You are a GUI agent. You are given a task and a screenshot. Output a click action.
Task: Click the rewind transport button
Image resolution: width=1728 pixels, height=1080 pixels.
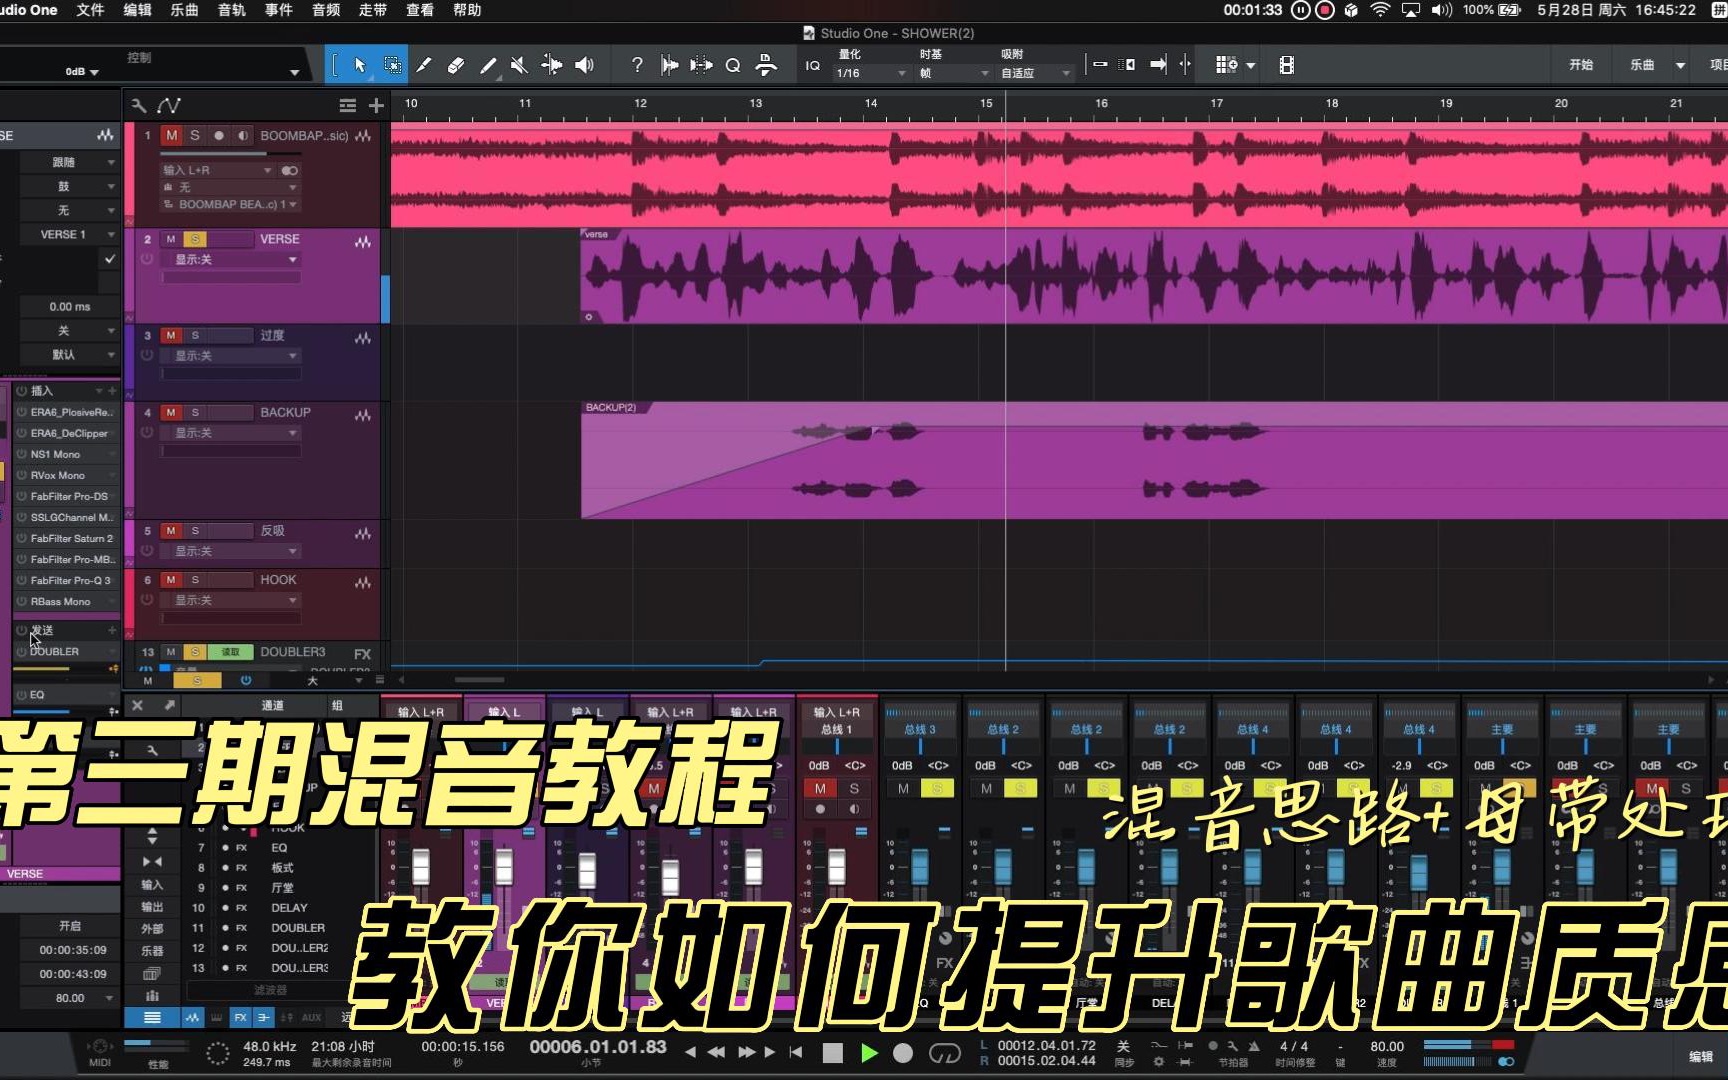[716, 1052]
